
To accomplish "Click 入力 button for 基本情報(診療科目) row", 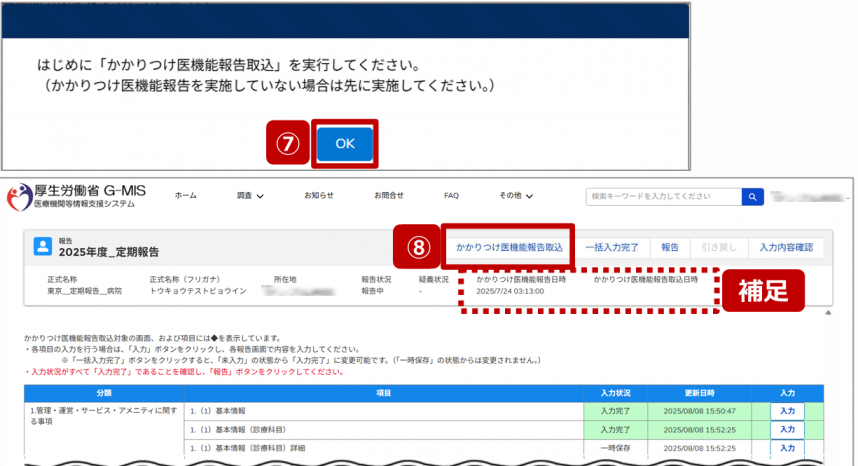I will pyautogui.click(x=787, y=429).
